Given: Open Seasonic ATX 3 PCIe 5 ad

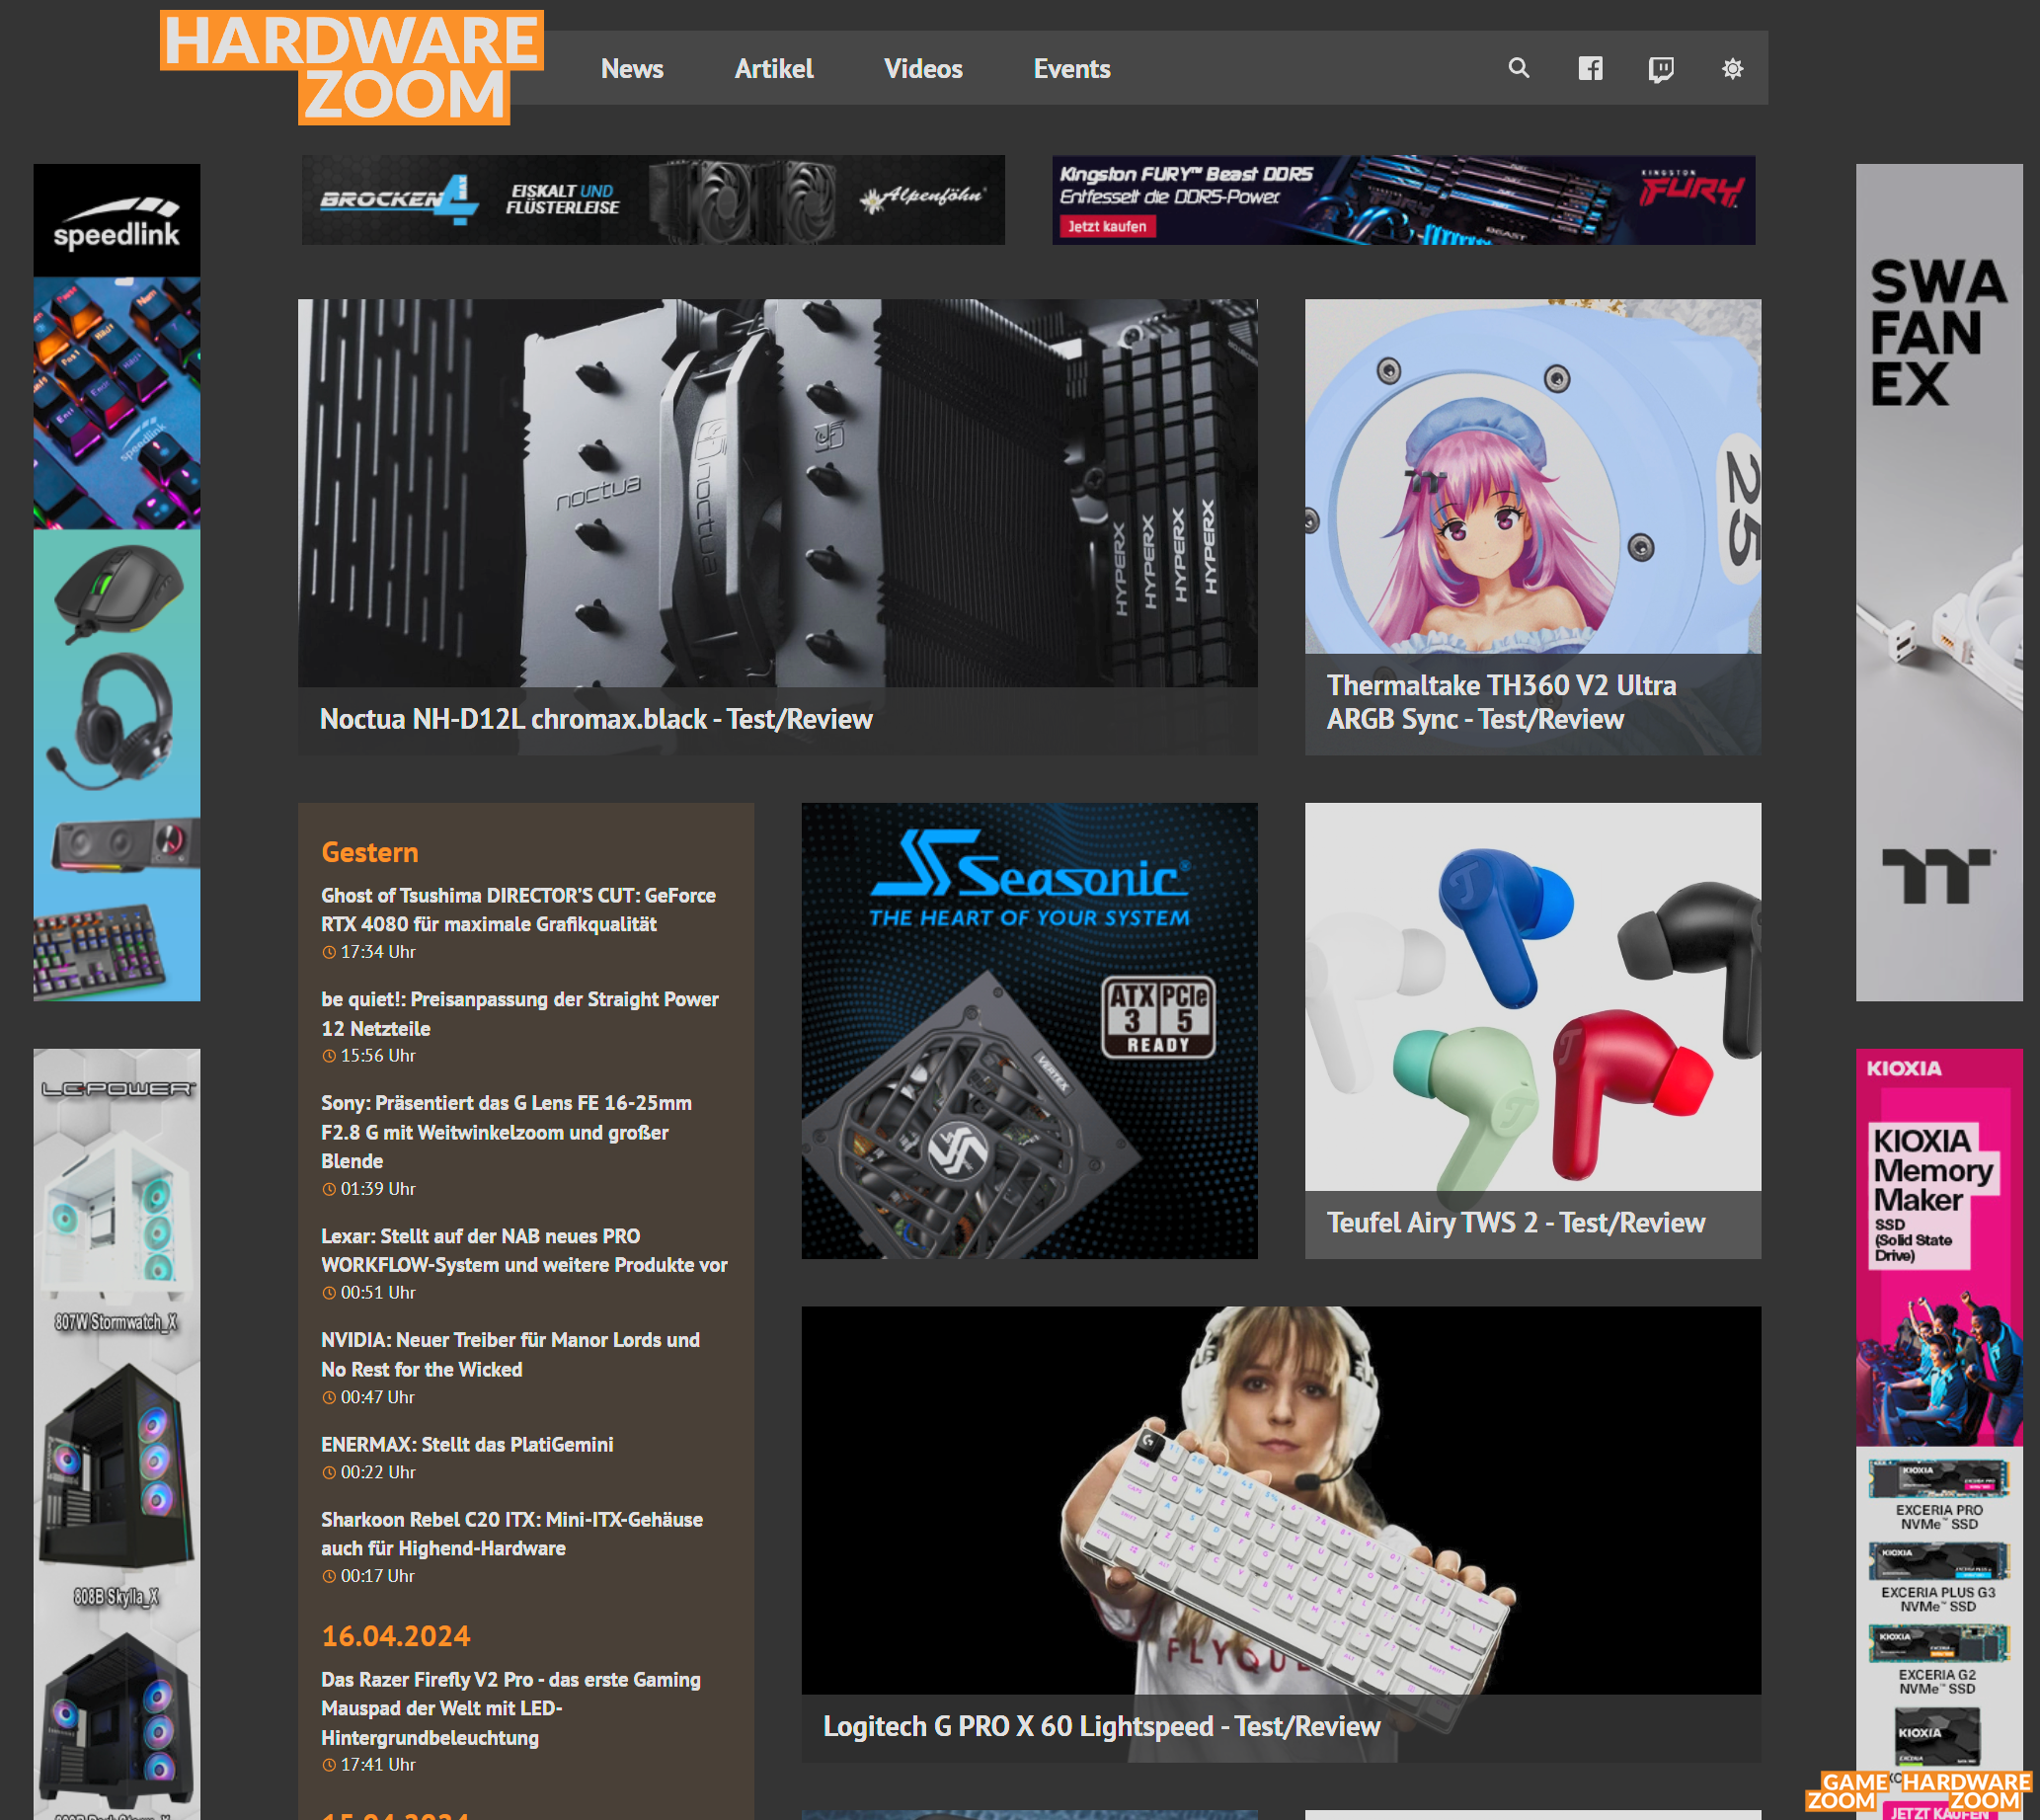Looking at the screenshot, I should tap(1029, 1030).
